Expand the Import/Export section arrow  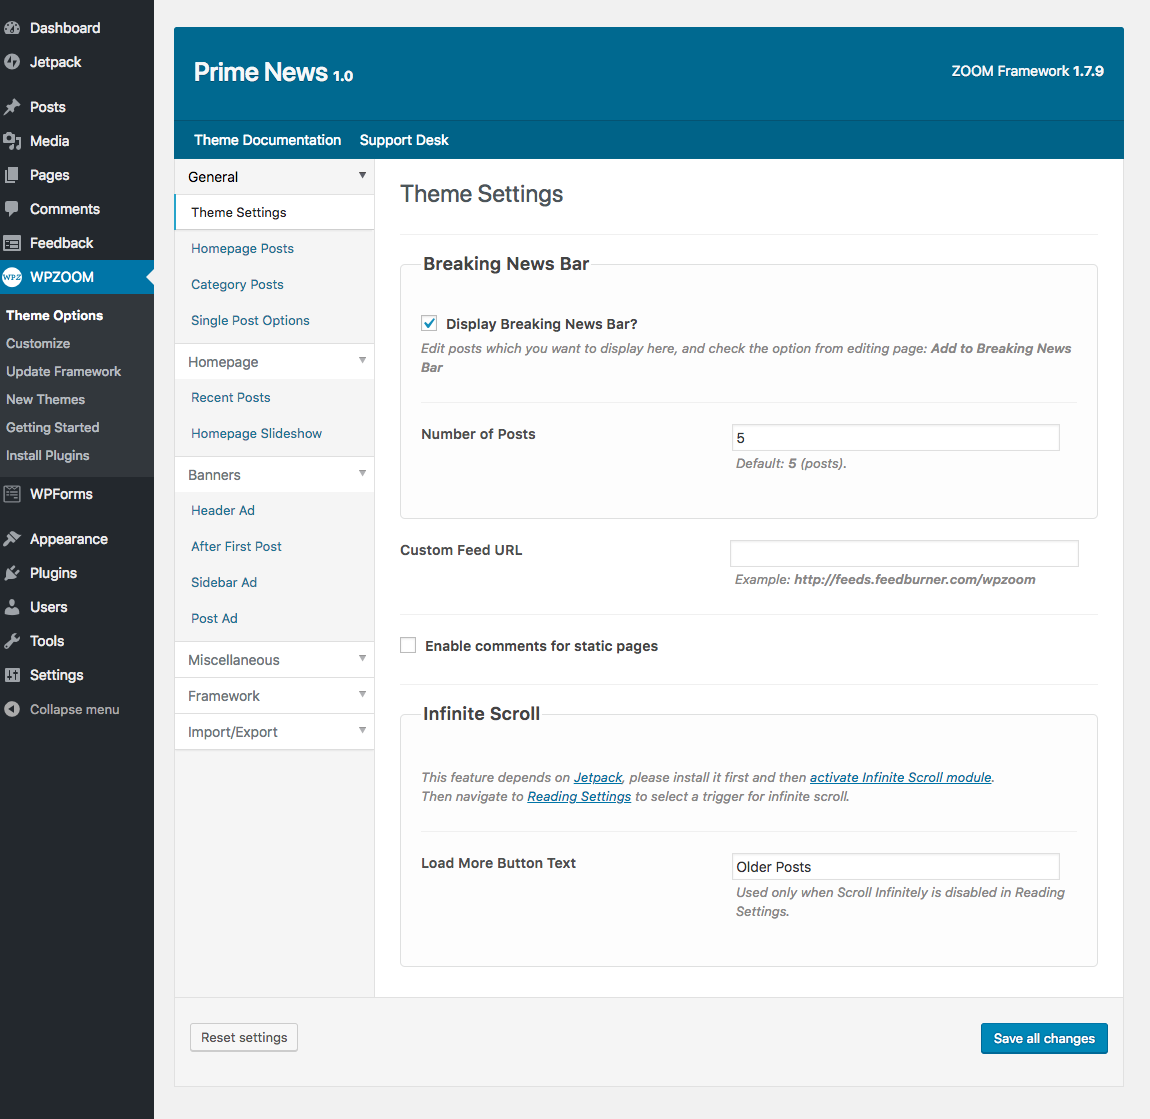pyautogui.click(x=362, y=730)
